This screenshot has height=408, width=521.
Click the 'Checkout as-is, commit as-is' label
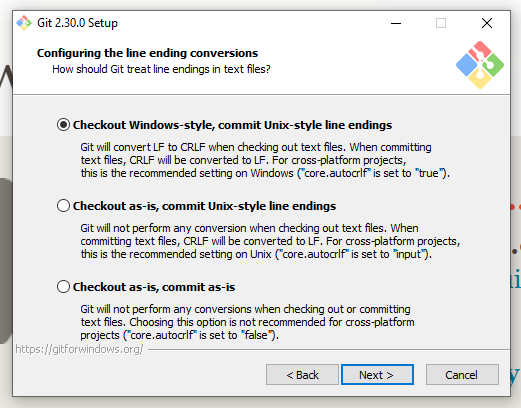point(154,287)
